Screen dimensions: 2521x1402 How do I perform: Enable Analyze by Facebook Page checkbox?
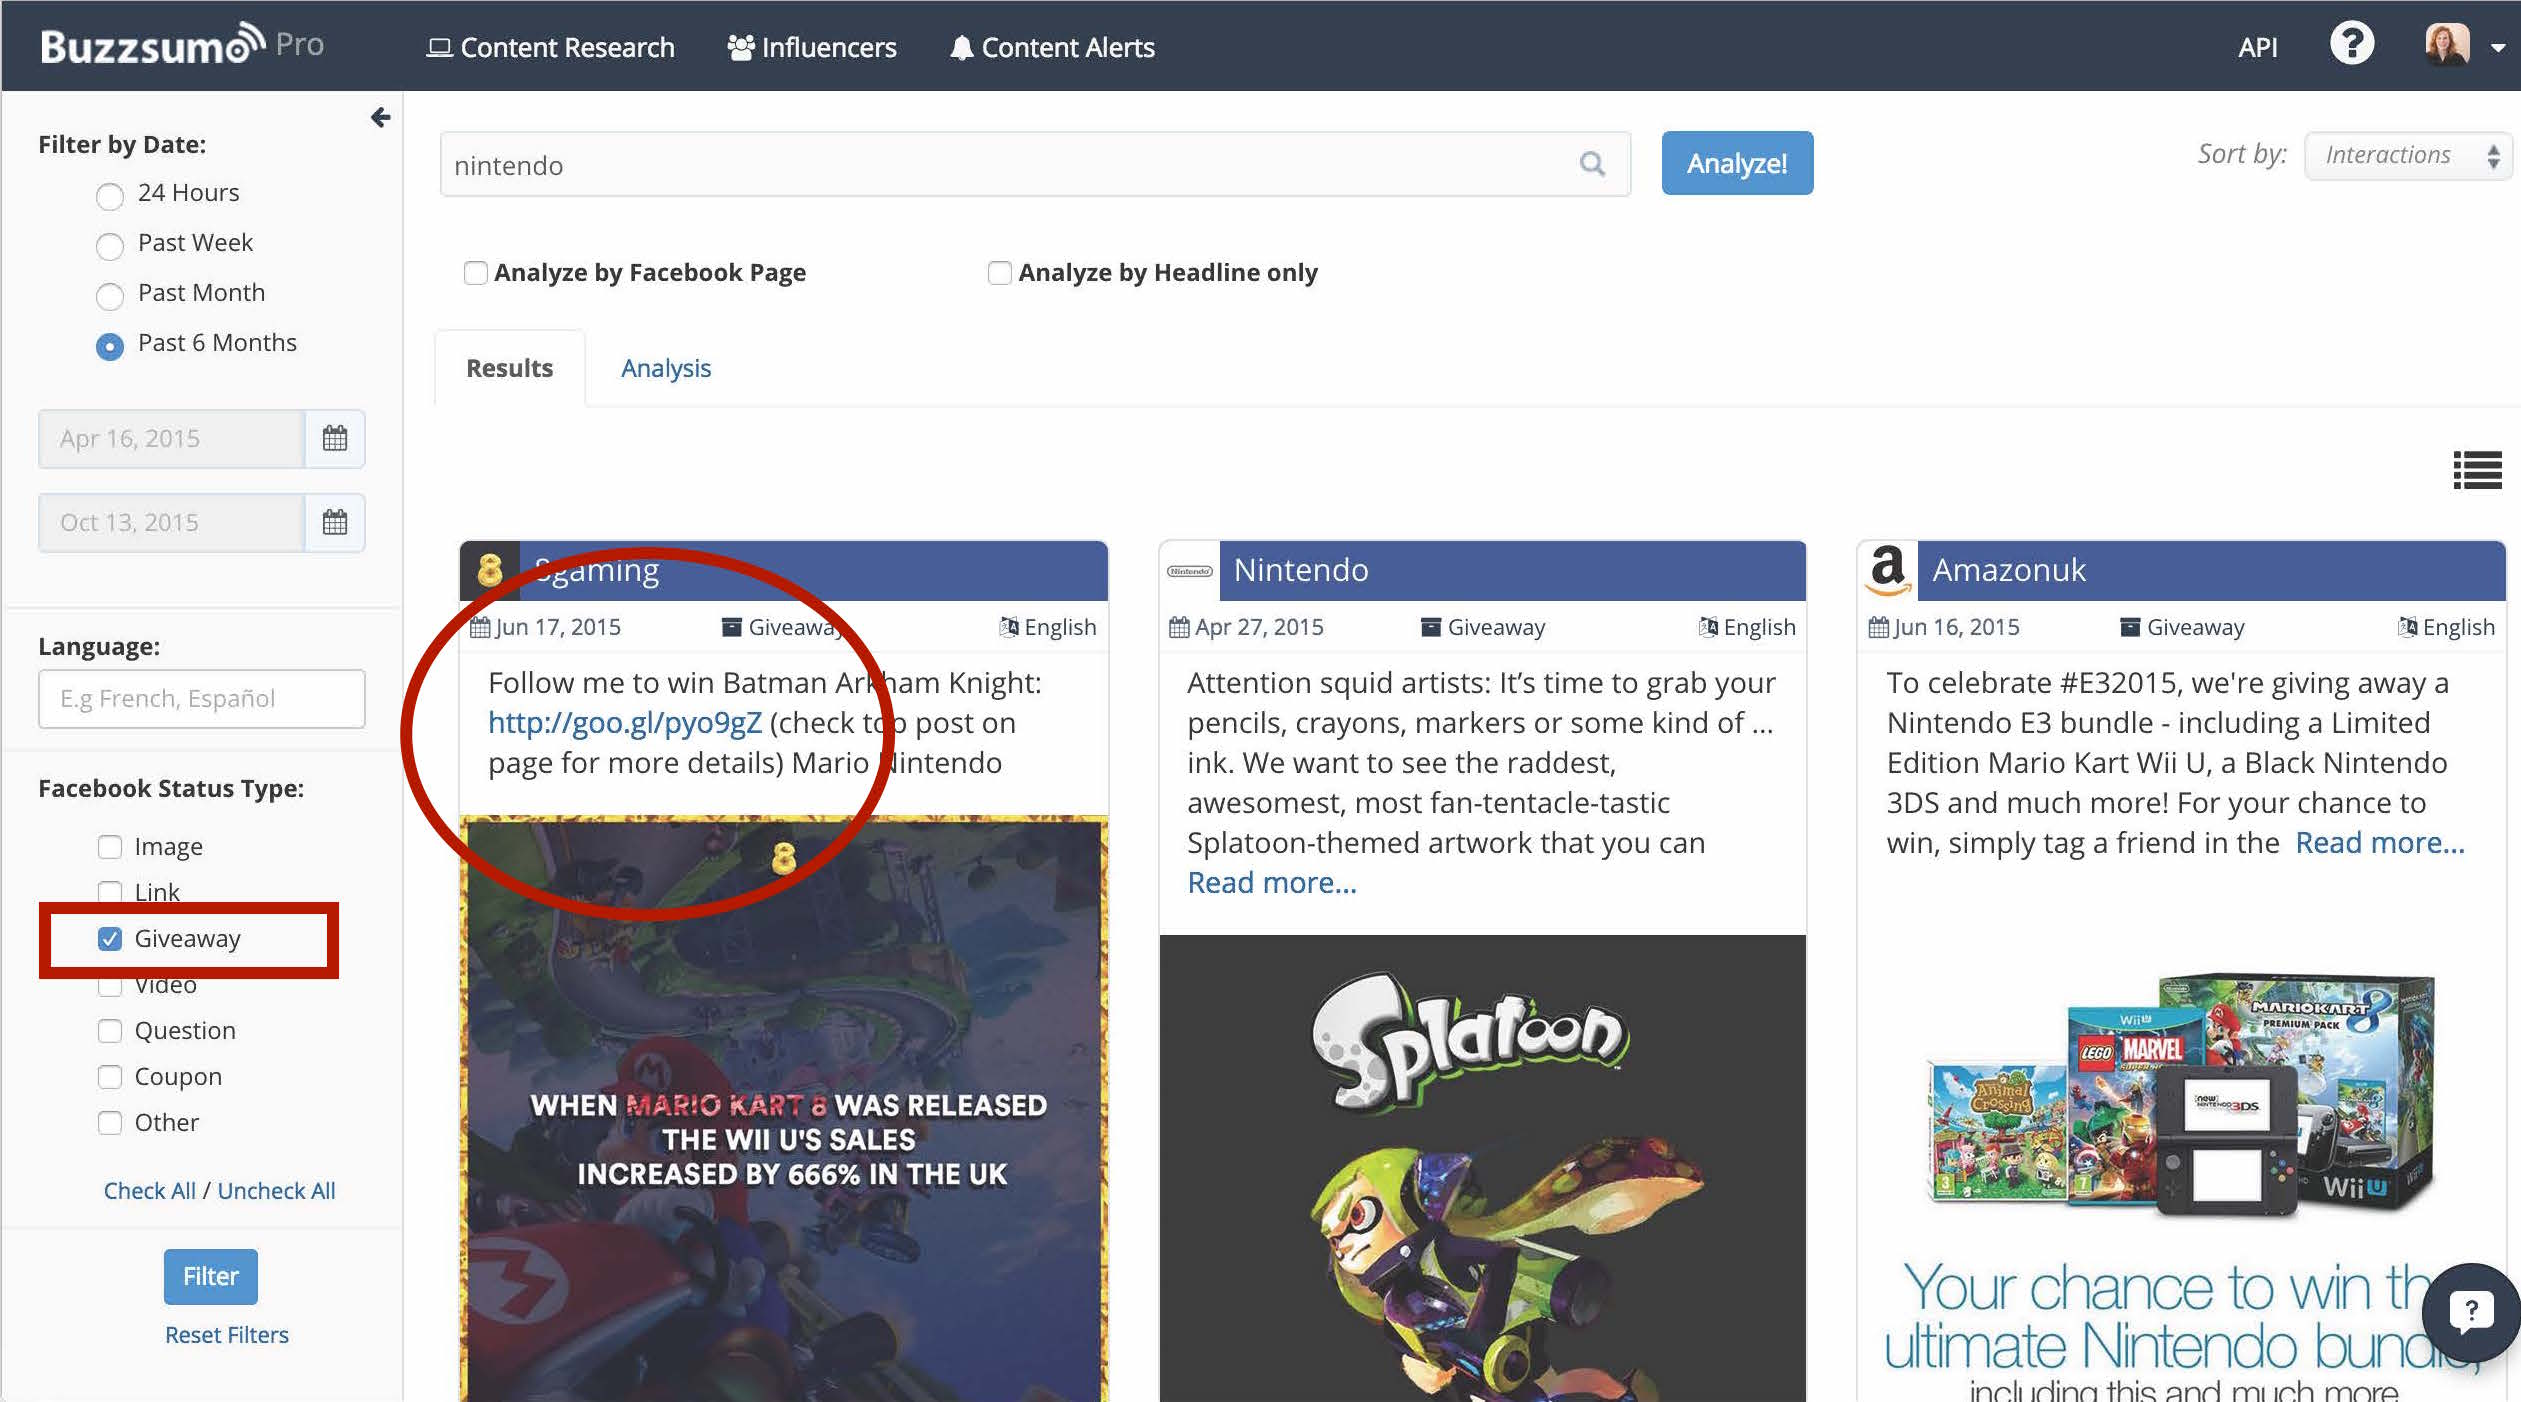476,273
